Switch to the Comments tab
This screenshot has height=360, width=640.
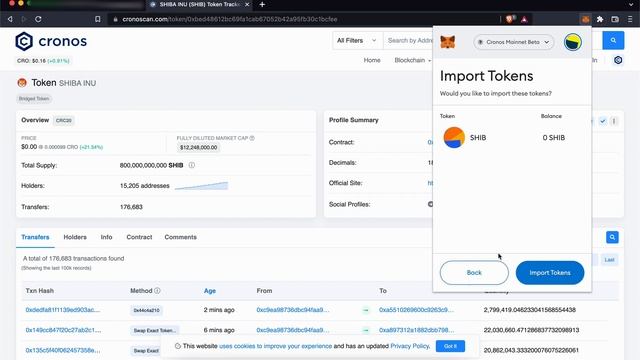point(180,237)
